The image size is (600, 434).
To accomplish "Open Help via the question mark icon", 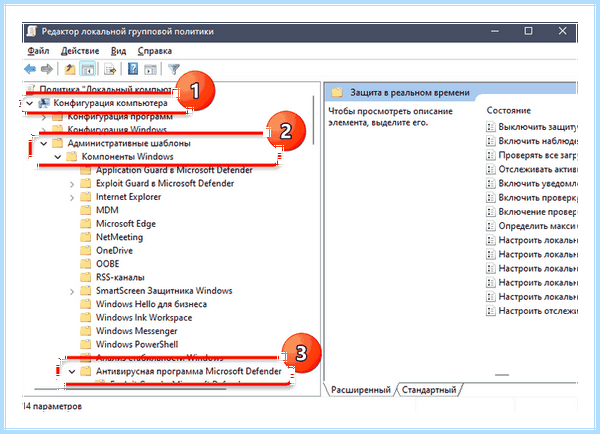I will pyautogui.click(x=132, y=69).
